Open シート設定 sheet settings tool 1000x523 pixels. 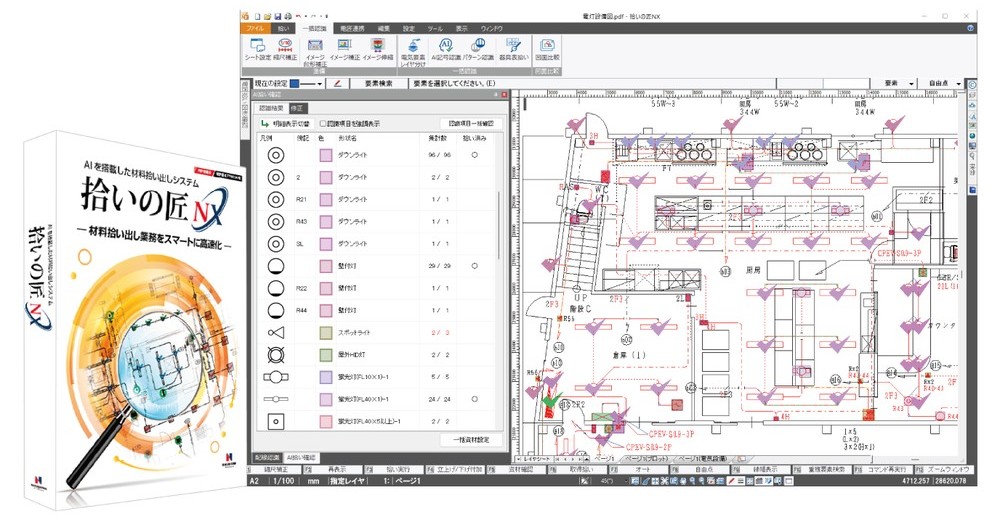click(x=258, y=48)
